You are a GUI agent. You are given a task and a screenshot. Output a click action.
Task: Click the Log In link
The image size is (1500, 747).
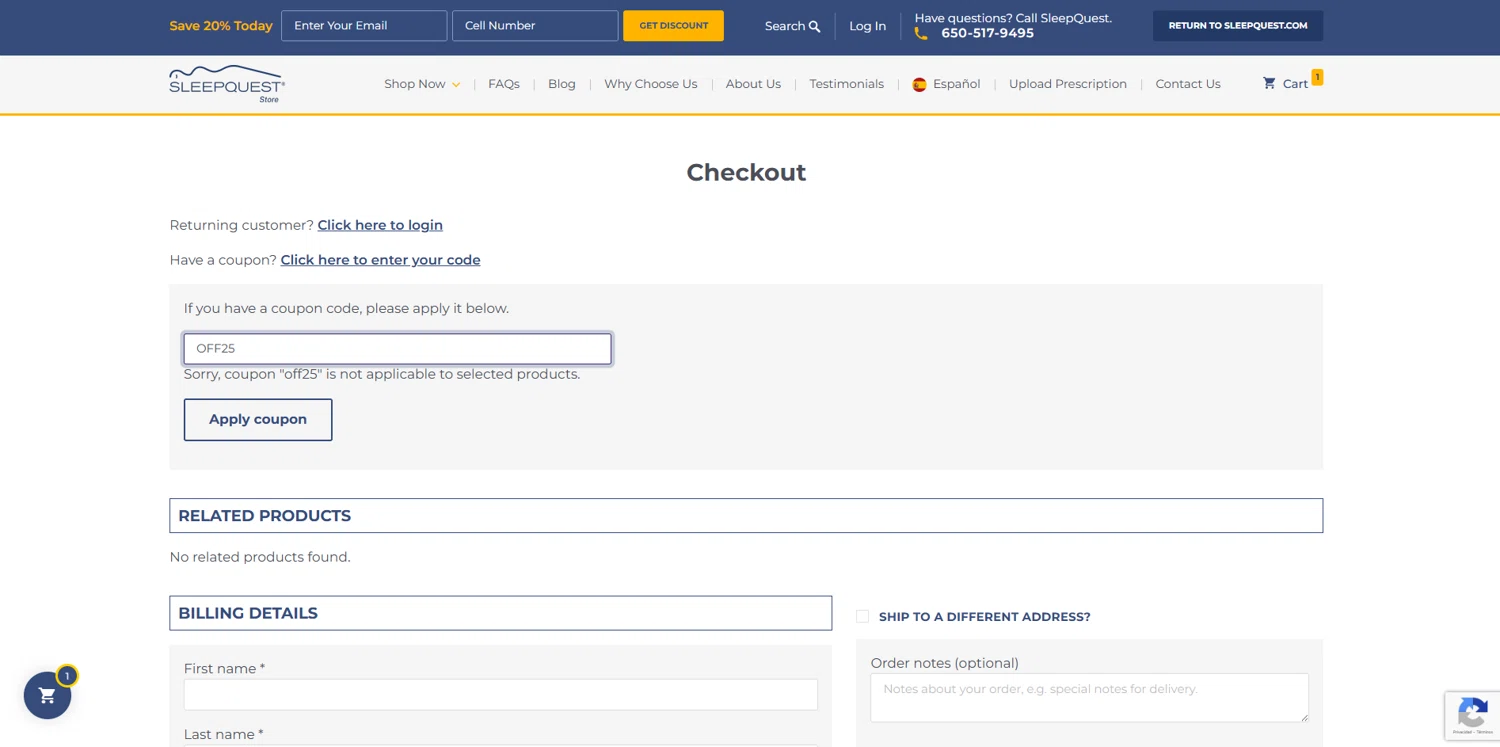867,26
